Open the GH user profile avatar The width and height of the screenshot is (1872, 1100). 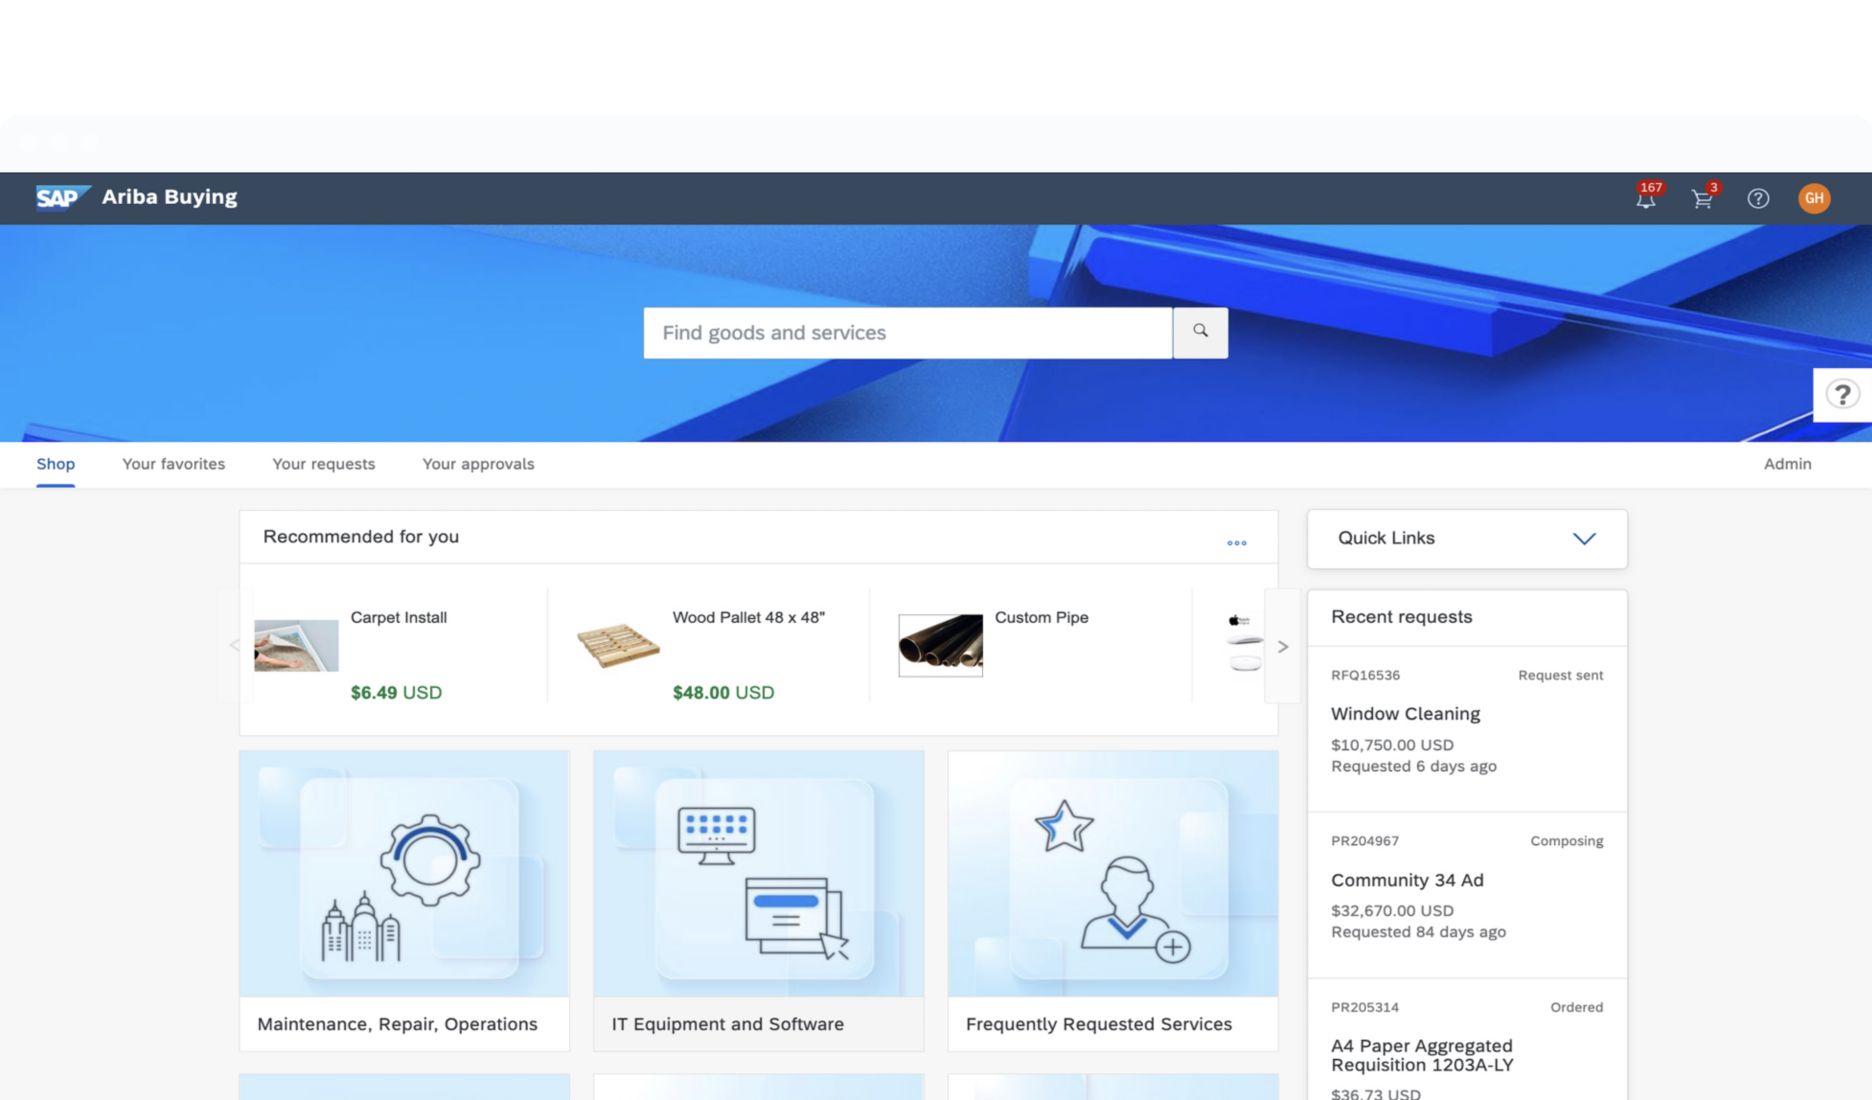coord(1814,198)
